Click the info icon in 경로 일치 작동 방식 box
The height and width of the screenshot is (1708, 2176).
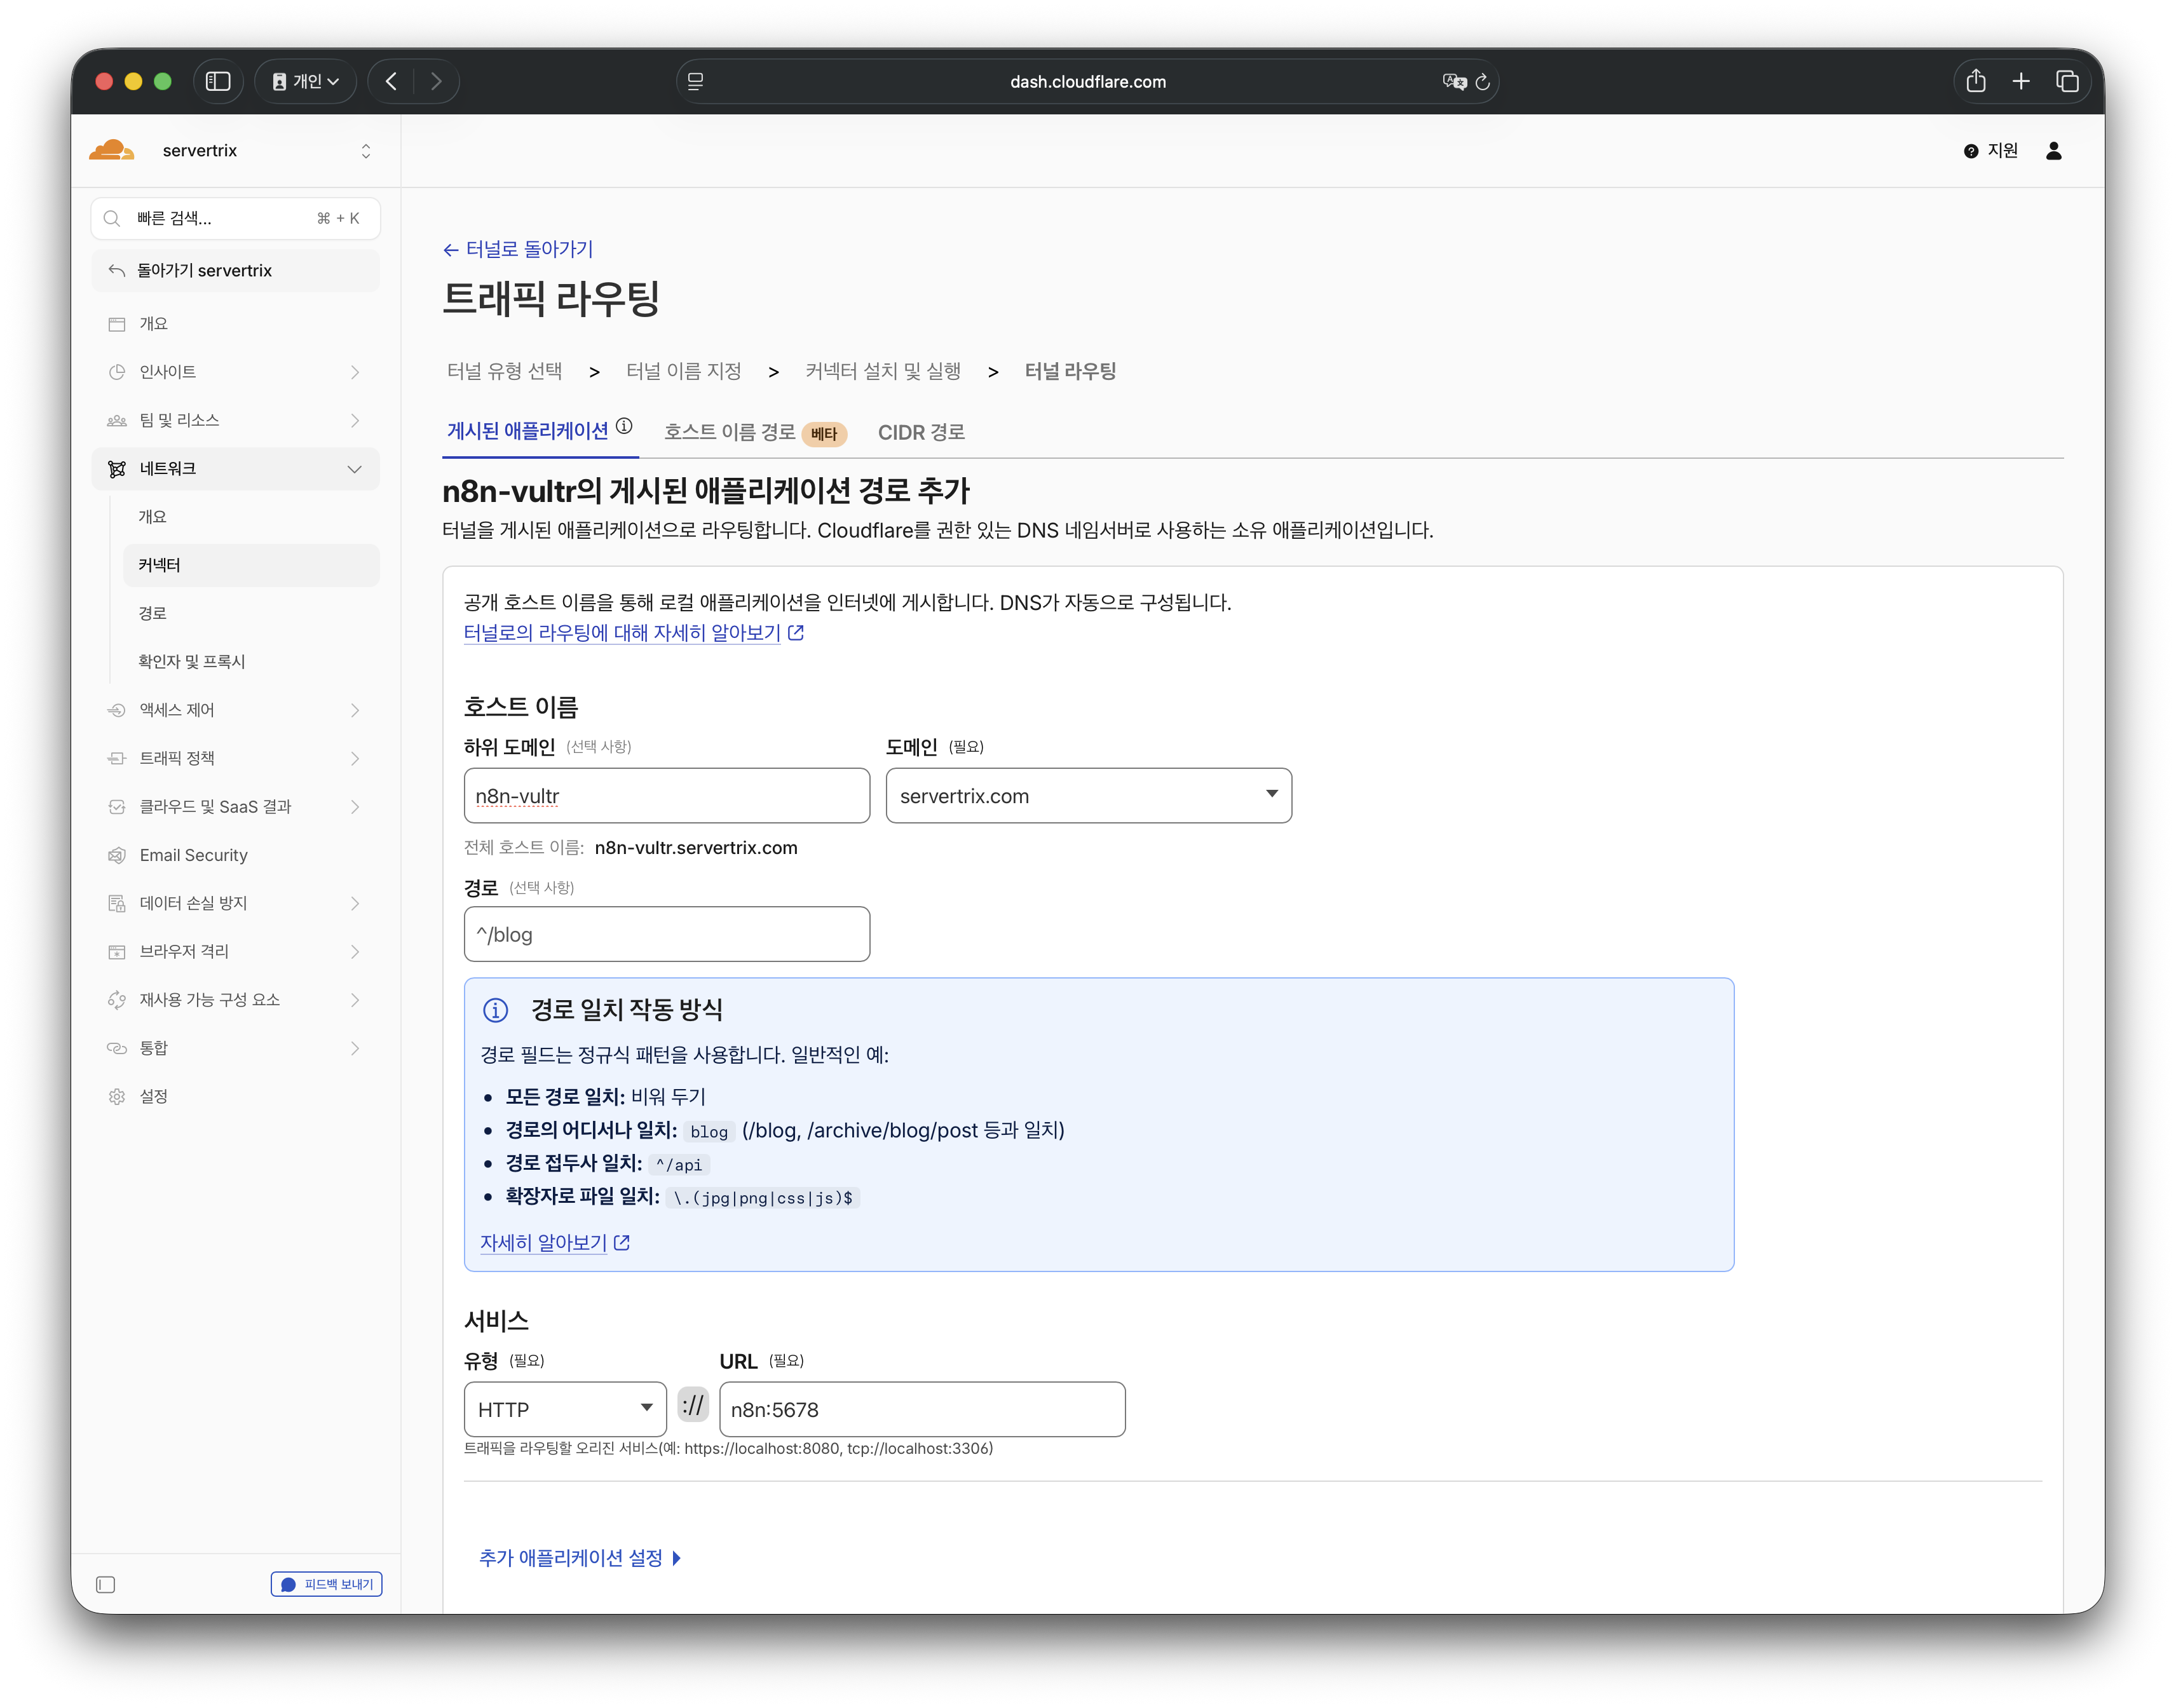[496, 1010]
